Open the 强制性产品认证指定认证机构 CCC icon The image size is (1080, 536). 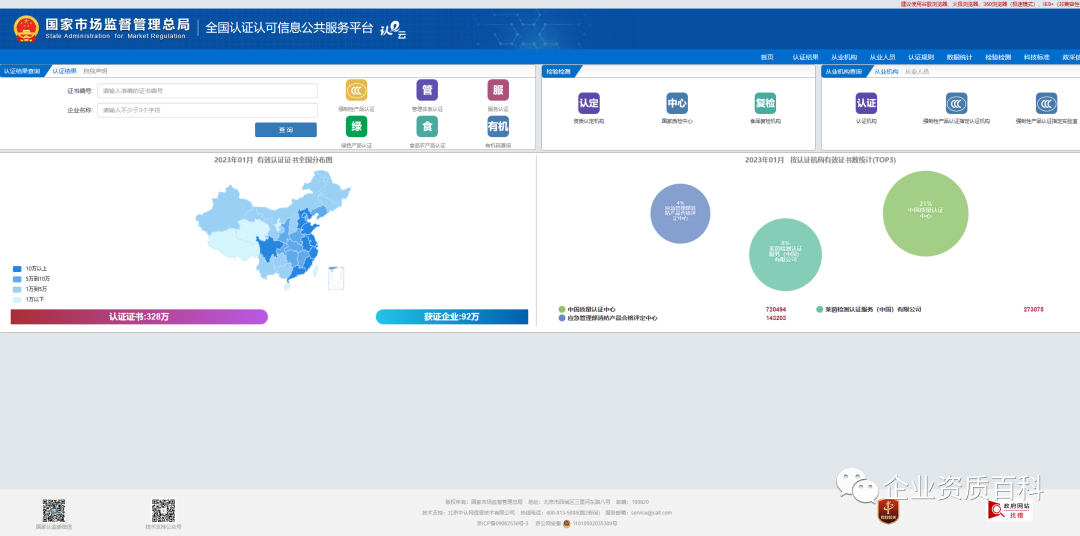(956, 103)
